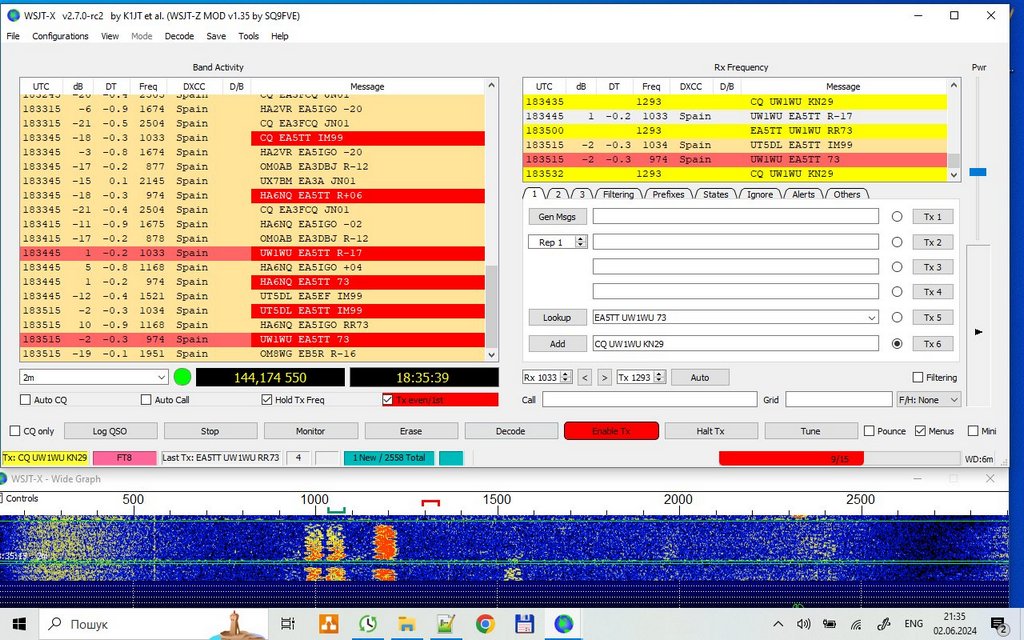The image size is (1024, 640).
Task: Open the File menu
Action: coord(13,36)
